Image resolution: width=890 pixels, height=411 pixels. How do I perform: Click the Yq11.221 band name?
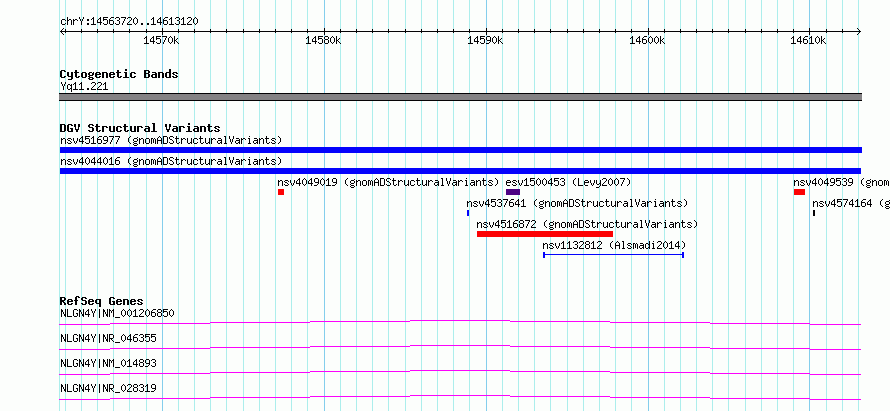[x=84, y=87]
